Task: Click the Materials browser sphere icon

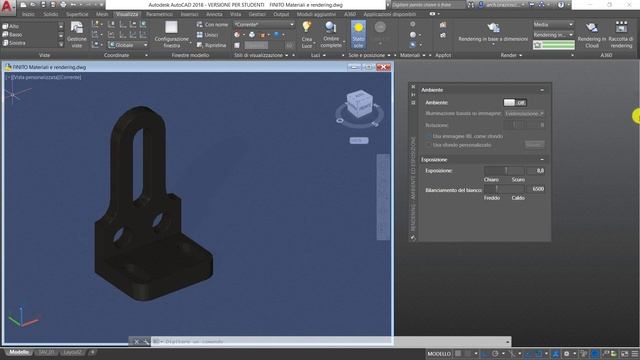Action: click(x=413, y=35)
